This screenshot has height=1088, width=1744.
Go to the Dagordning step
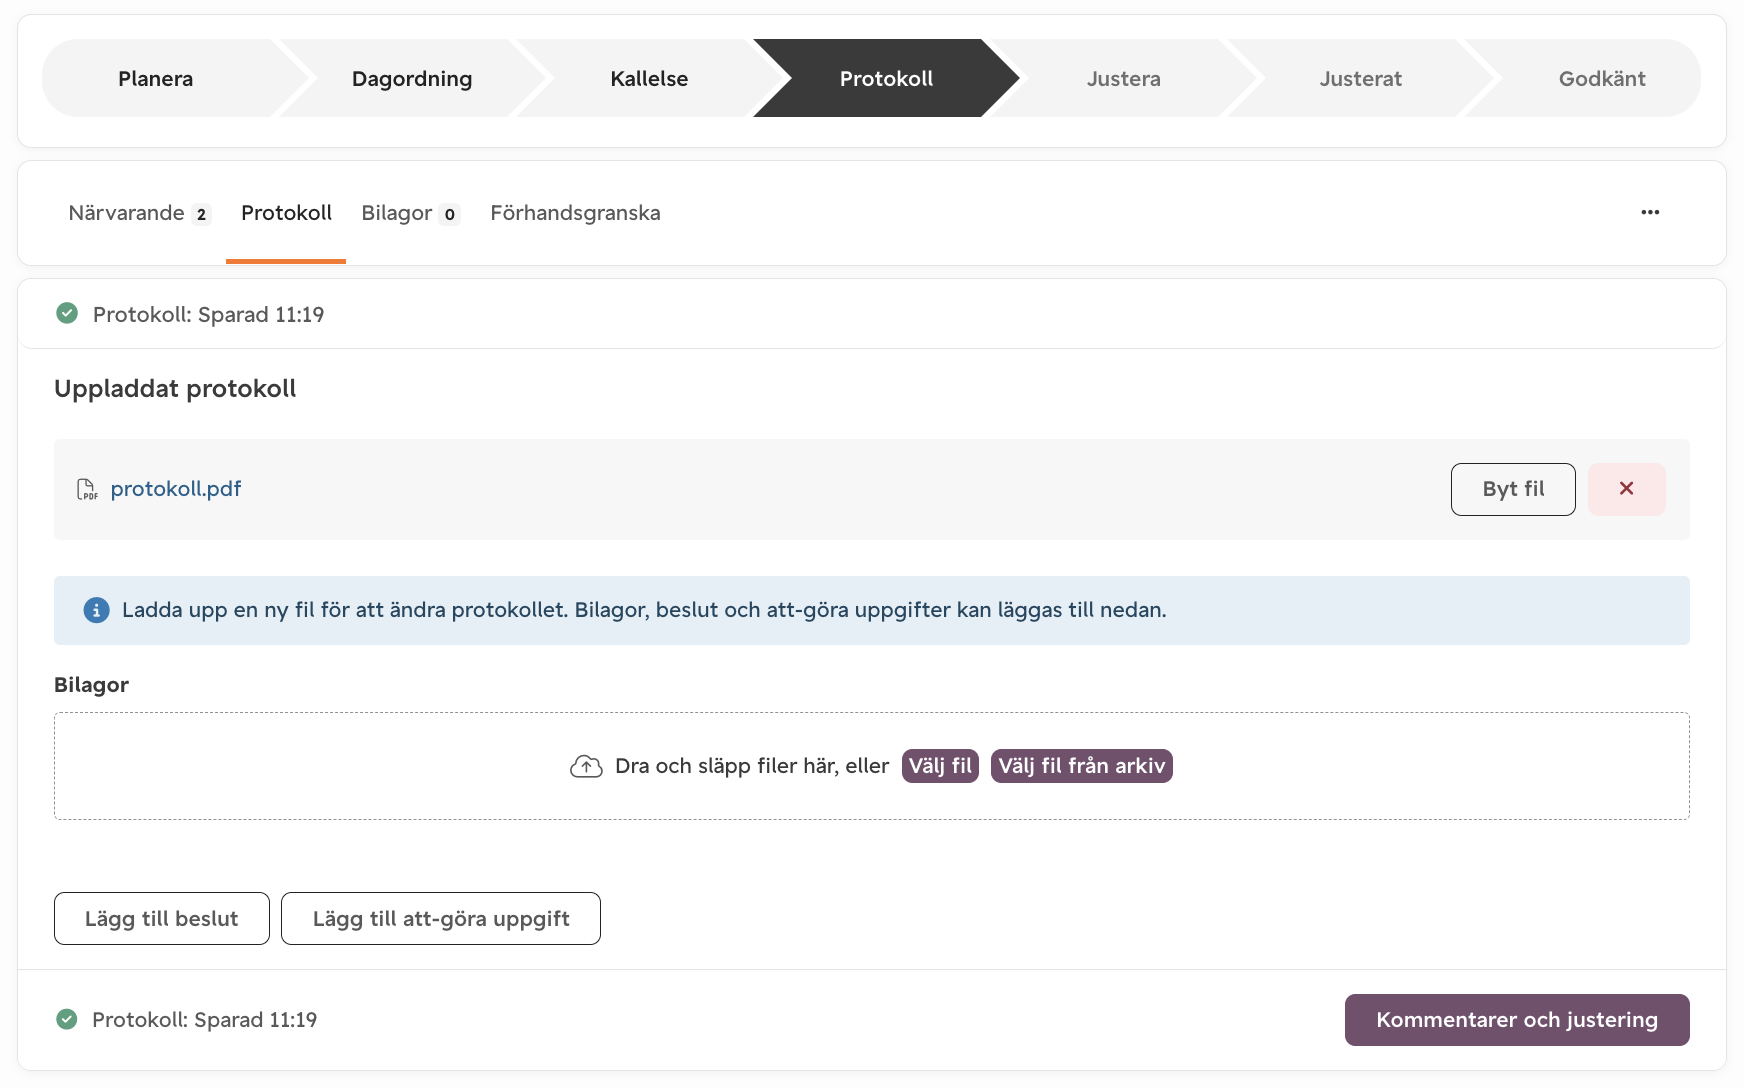[412, 78]
